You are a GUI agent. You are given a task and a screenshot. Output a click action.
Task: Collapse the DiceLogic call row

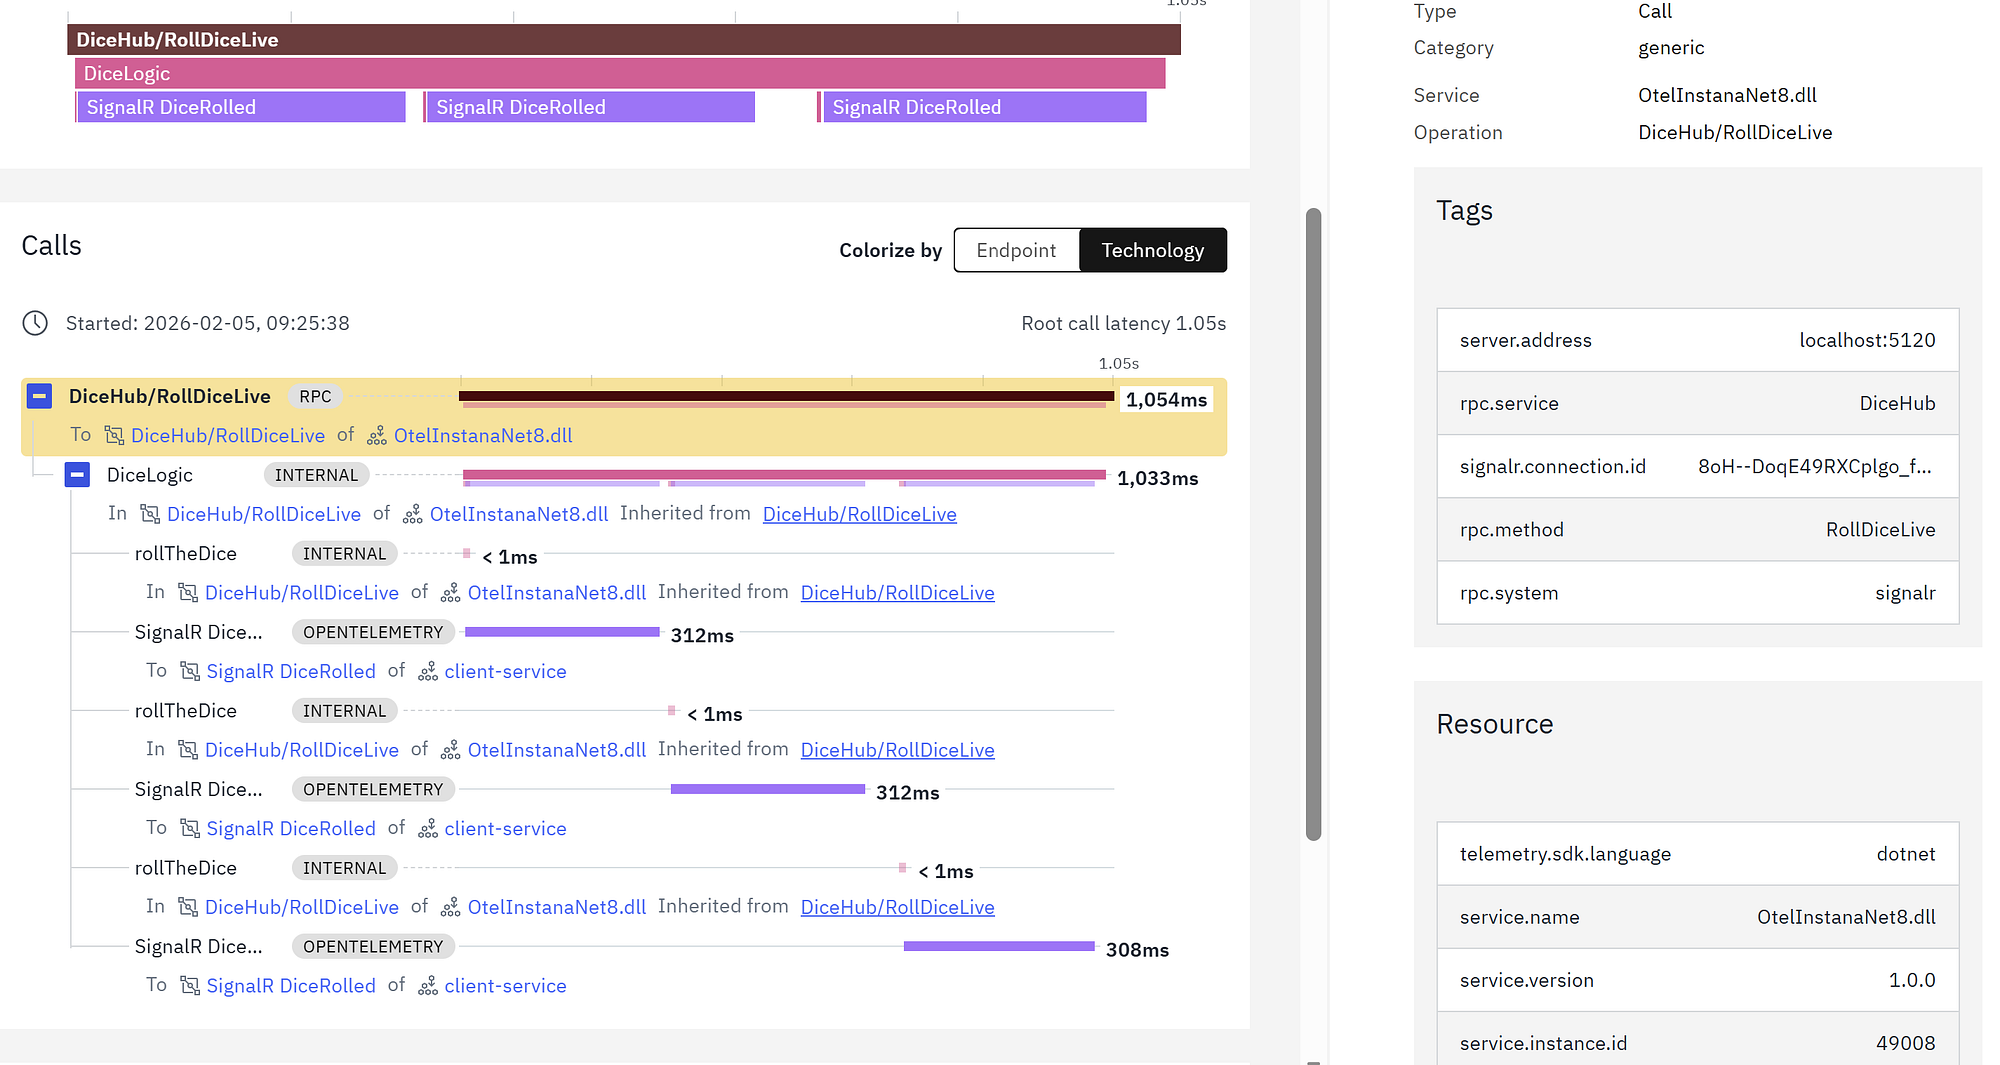(77, 475)
